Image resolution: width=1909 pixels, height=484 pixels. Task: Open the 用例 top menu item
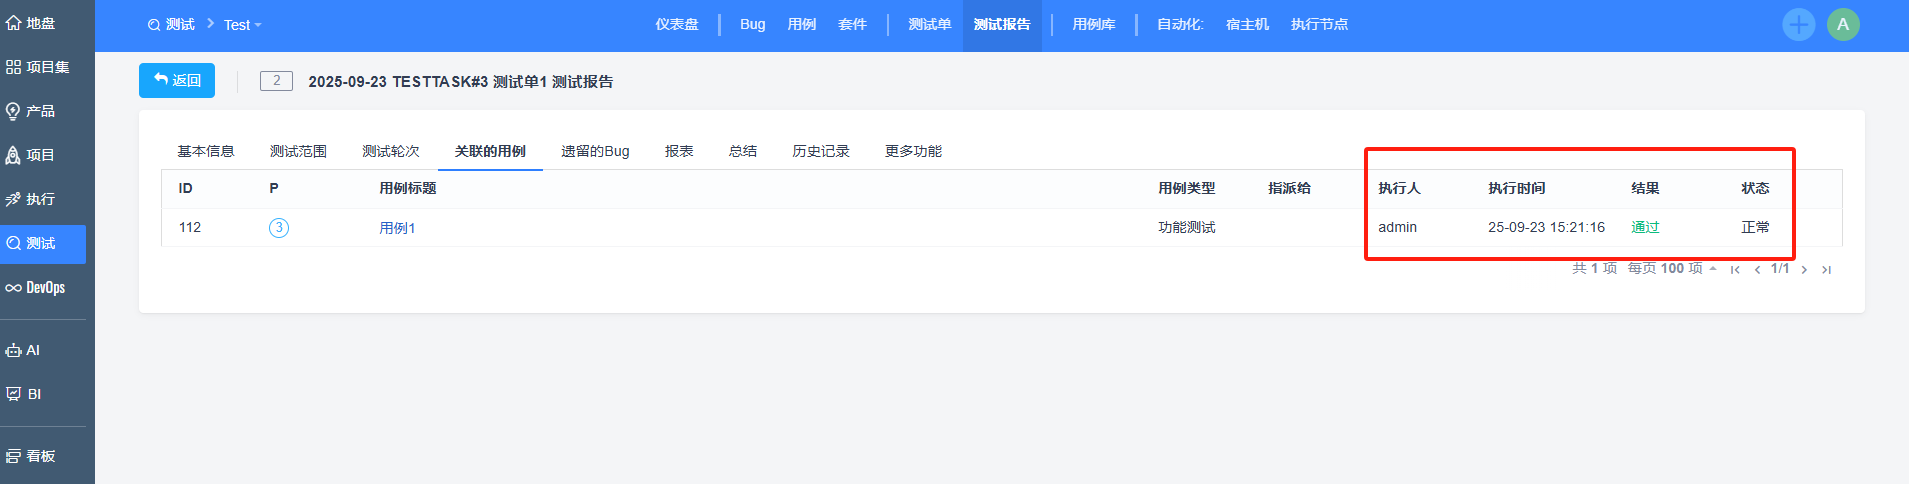point(802,25)
